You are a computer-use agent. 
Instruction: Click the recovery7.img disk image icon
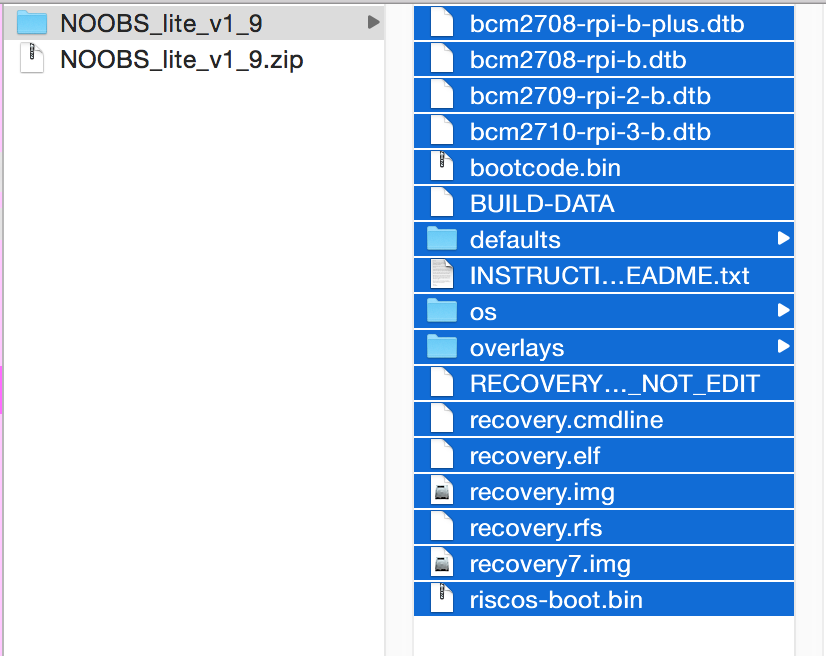[x=441, y=563]
